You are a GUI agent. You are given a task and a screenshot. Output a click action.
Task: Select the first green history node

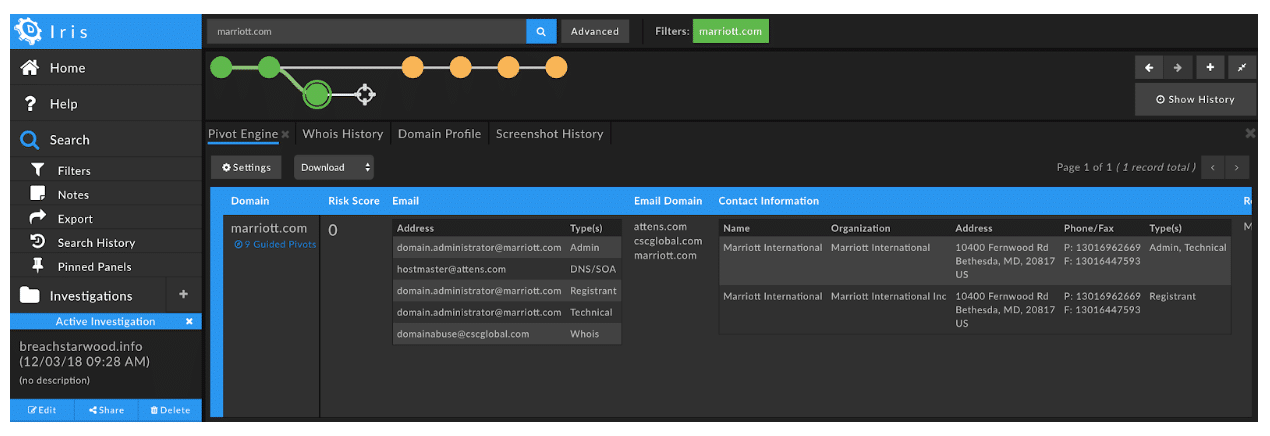[x=221, y=68]
